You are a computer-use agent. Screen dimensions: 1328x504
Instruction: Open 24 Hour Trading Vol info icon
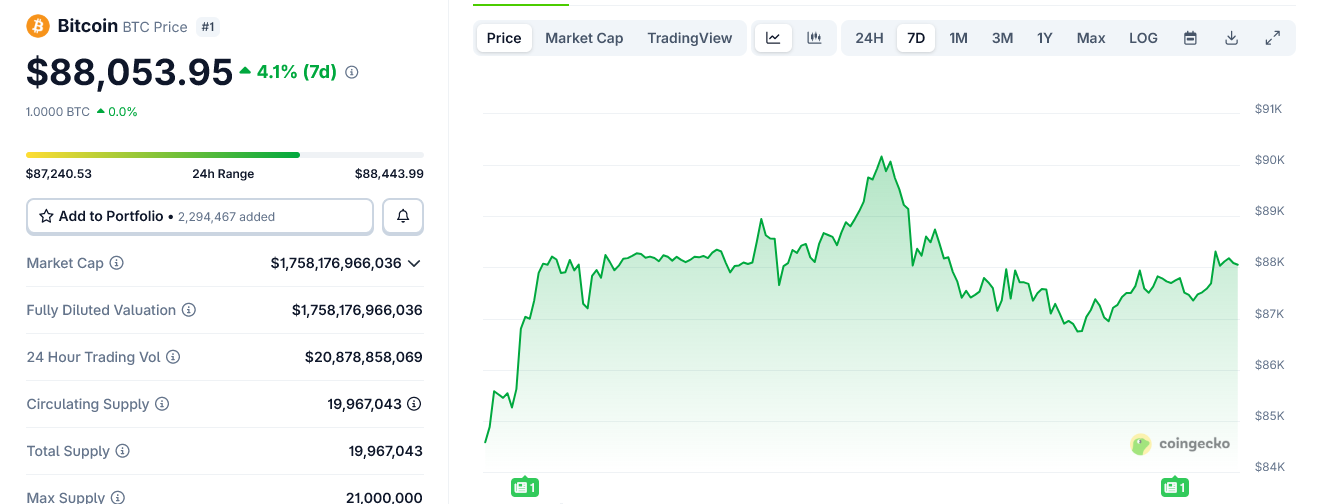coord(173,357)
